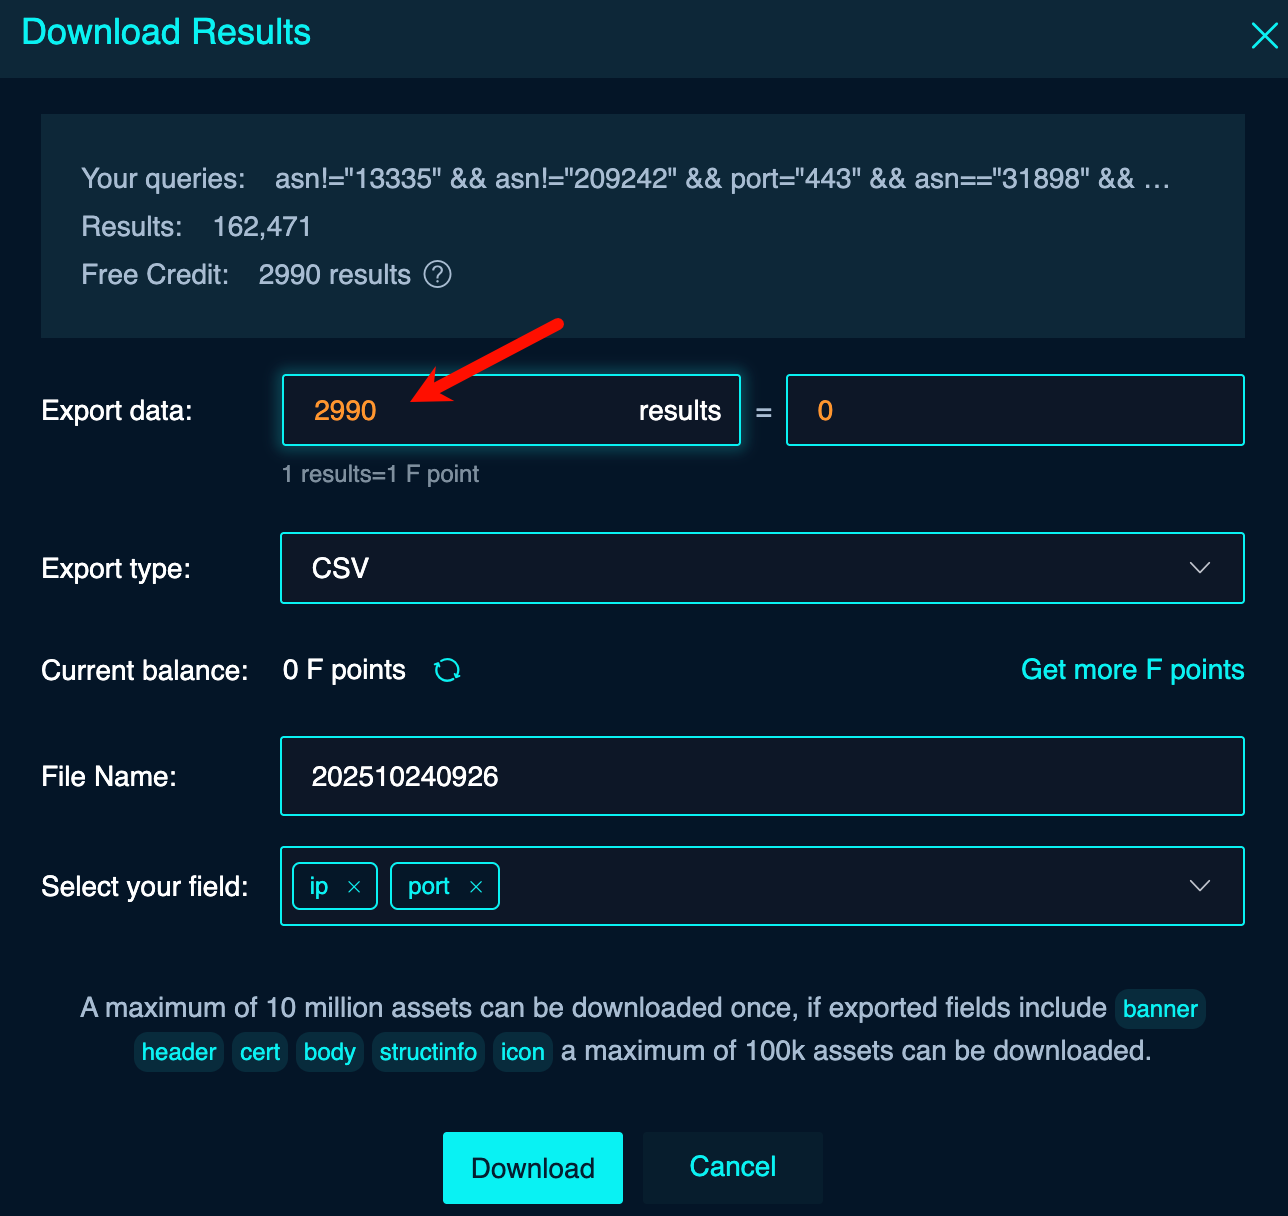
Task: Remove the ip field tag
Action: point(354,887)
